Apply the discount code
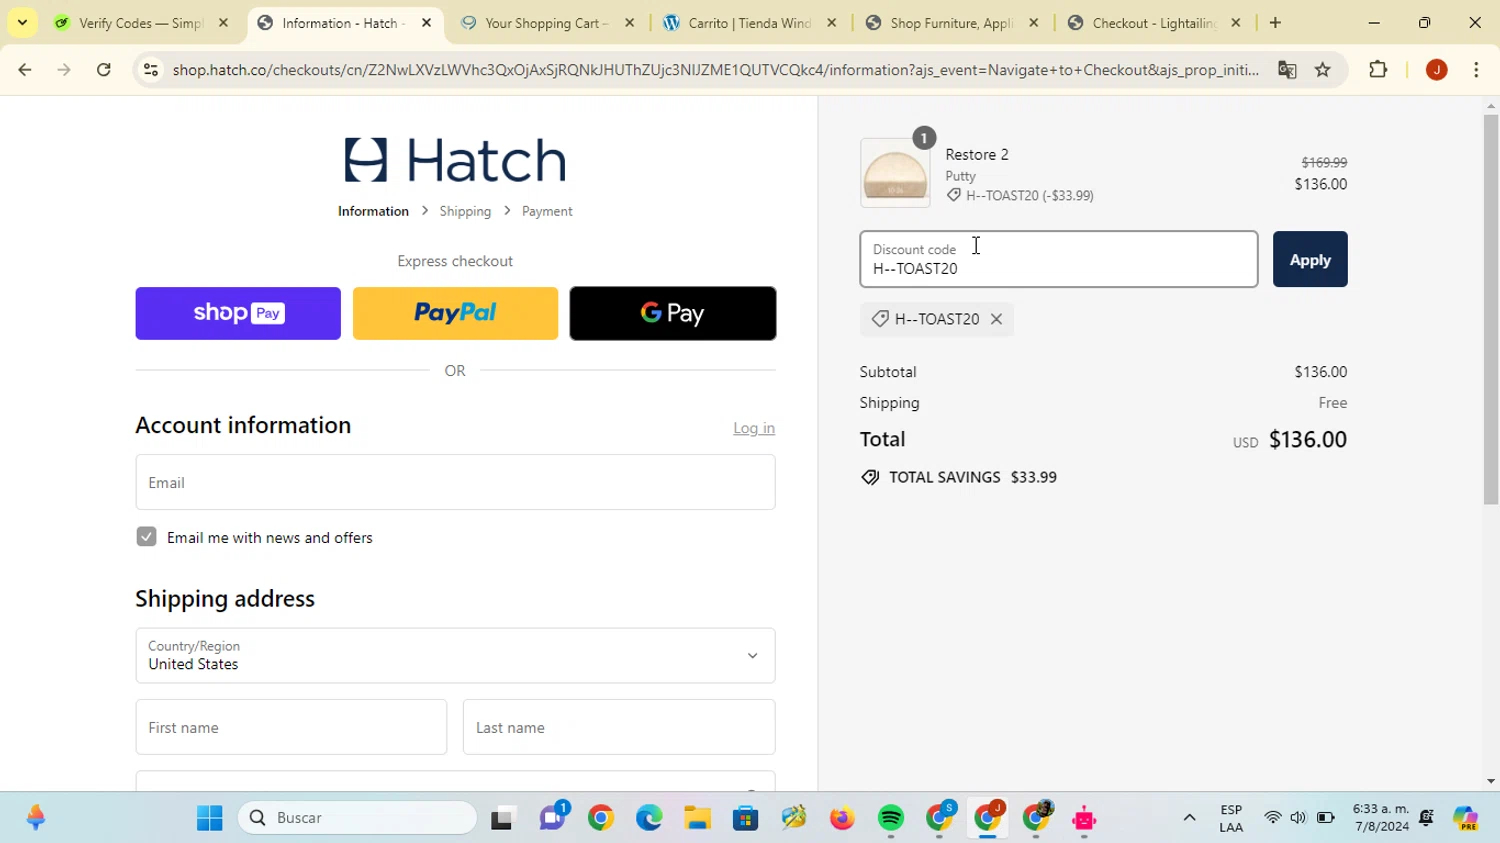 click(1310, 260)
